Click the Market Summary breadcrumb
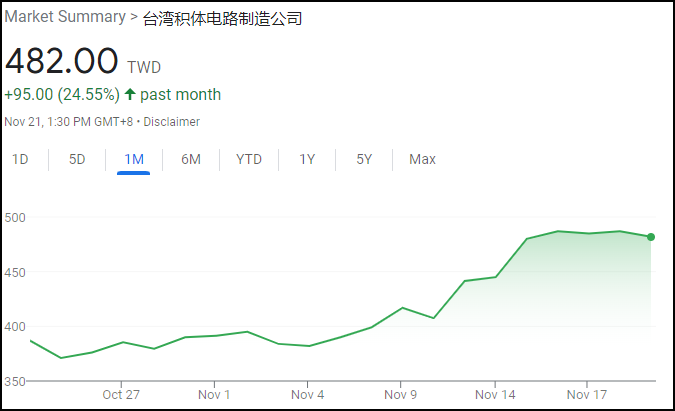Viewport: 675px width, 411px height. tap(65, 17)
